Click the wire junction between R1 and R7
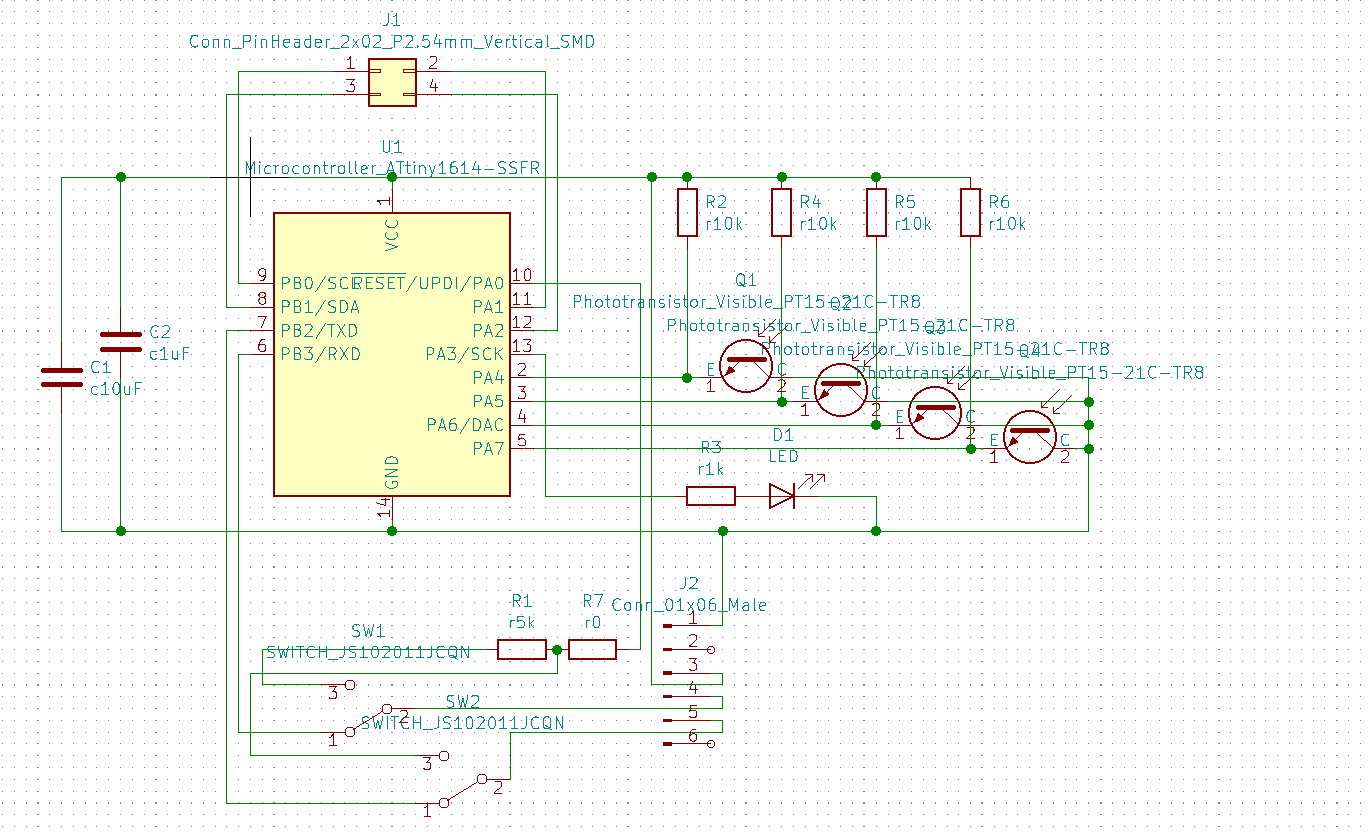Screen dimensions: 1372x837 pyautogui.click(x=557, y=650)
